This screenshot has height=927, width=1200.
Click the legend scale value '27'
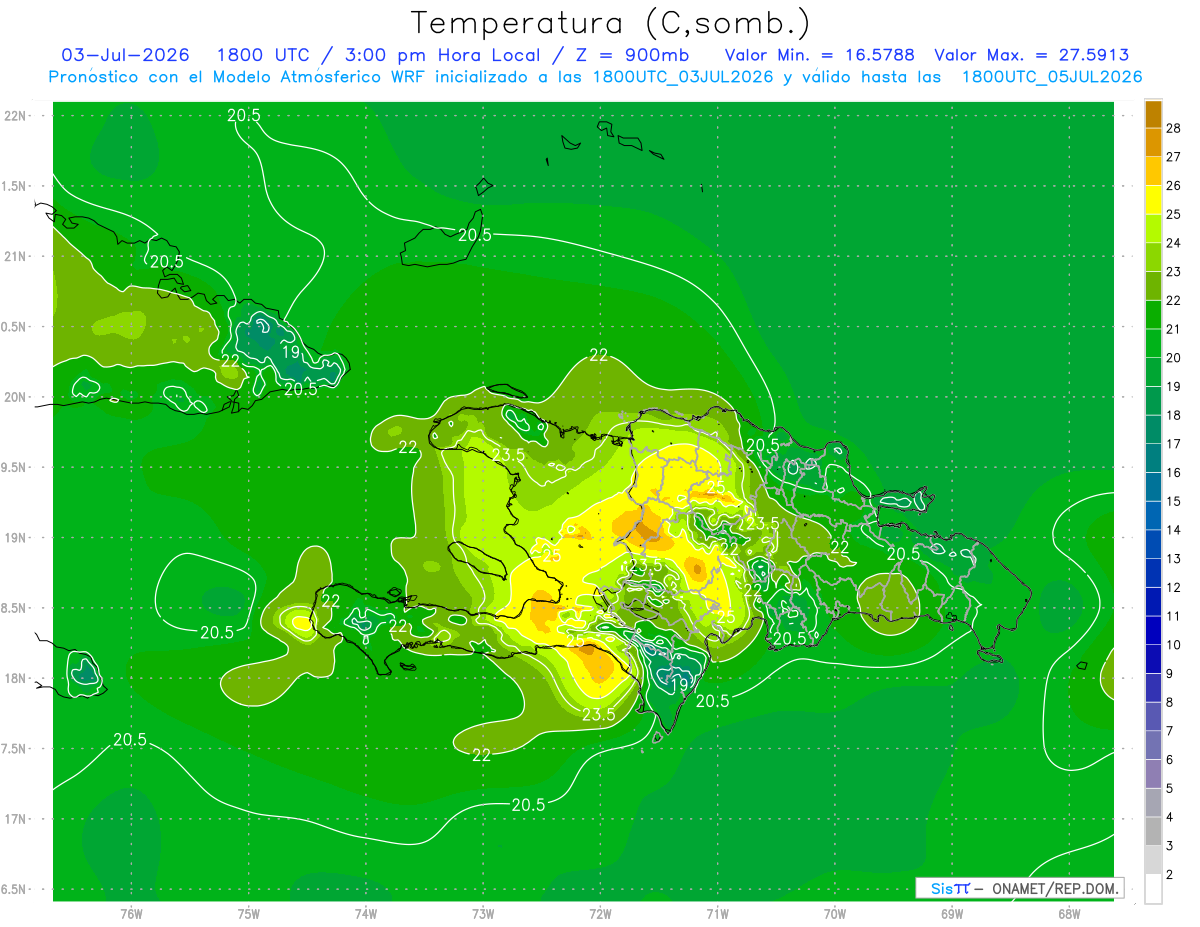tap(1173, 157)
